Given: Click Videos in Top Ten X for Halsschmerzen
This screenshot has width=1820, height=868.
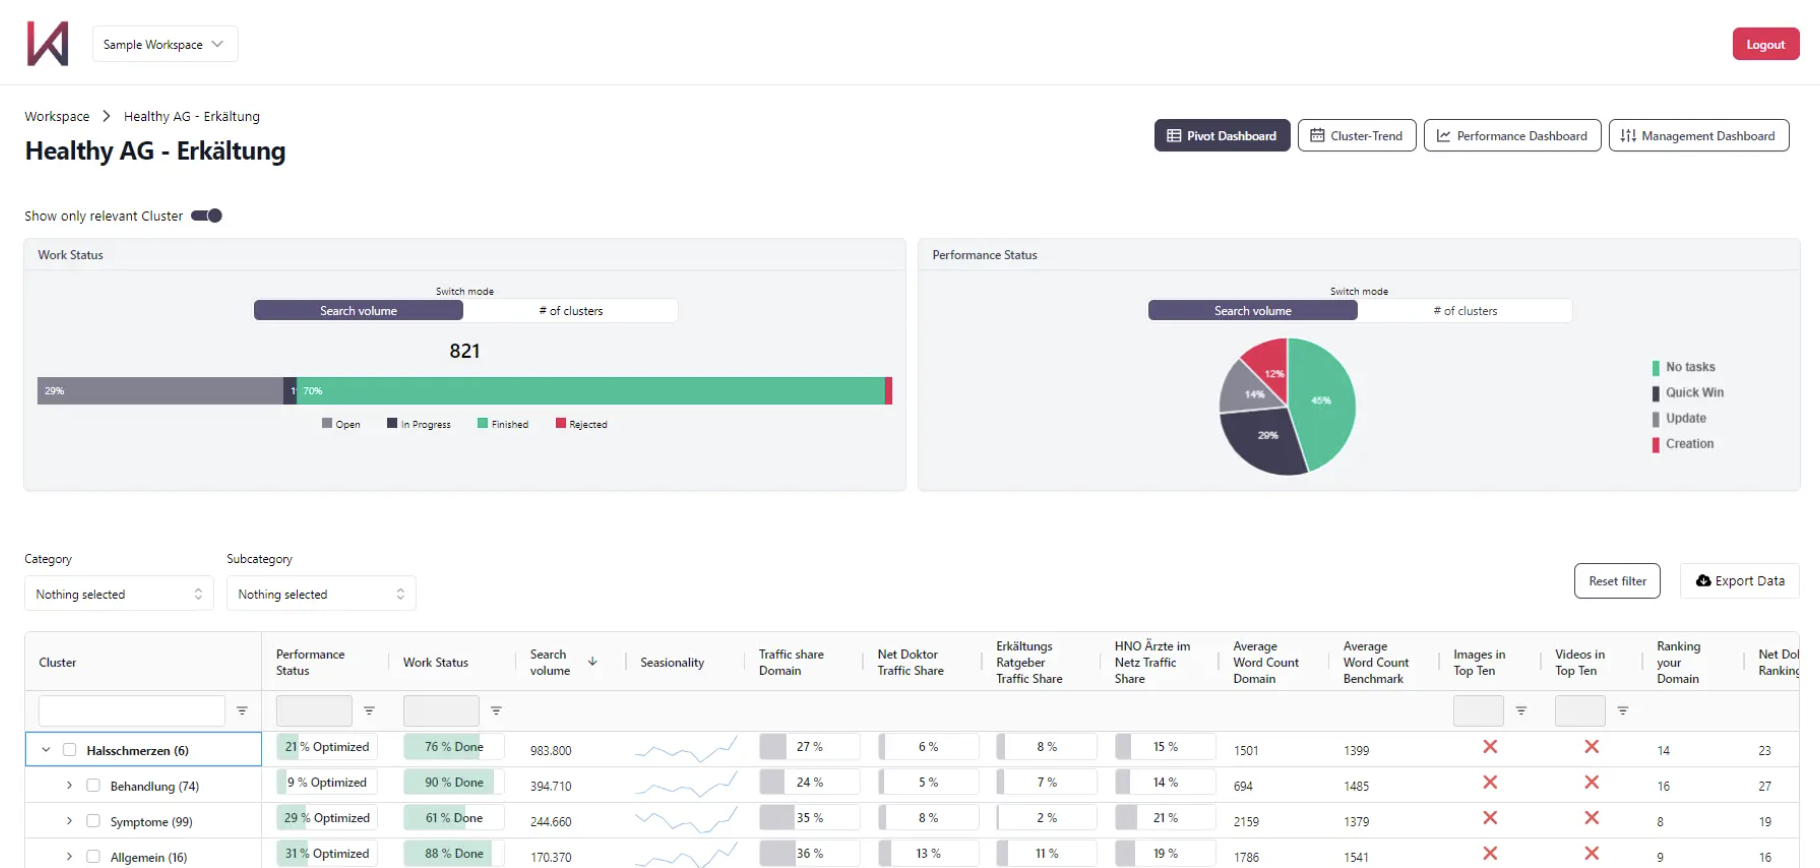Looking at the screenshot, I should pyautogui.click(x=1592, y=747).
